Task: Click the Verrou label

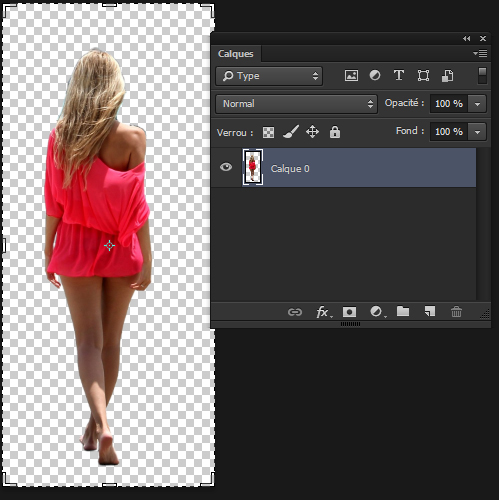Action: coord(235,133)
